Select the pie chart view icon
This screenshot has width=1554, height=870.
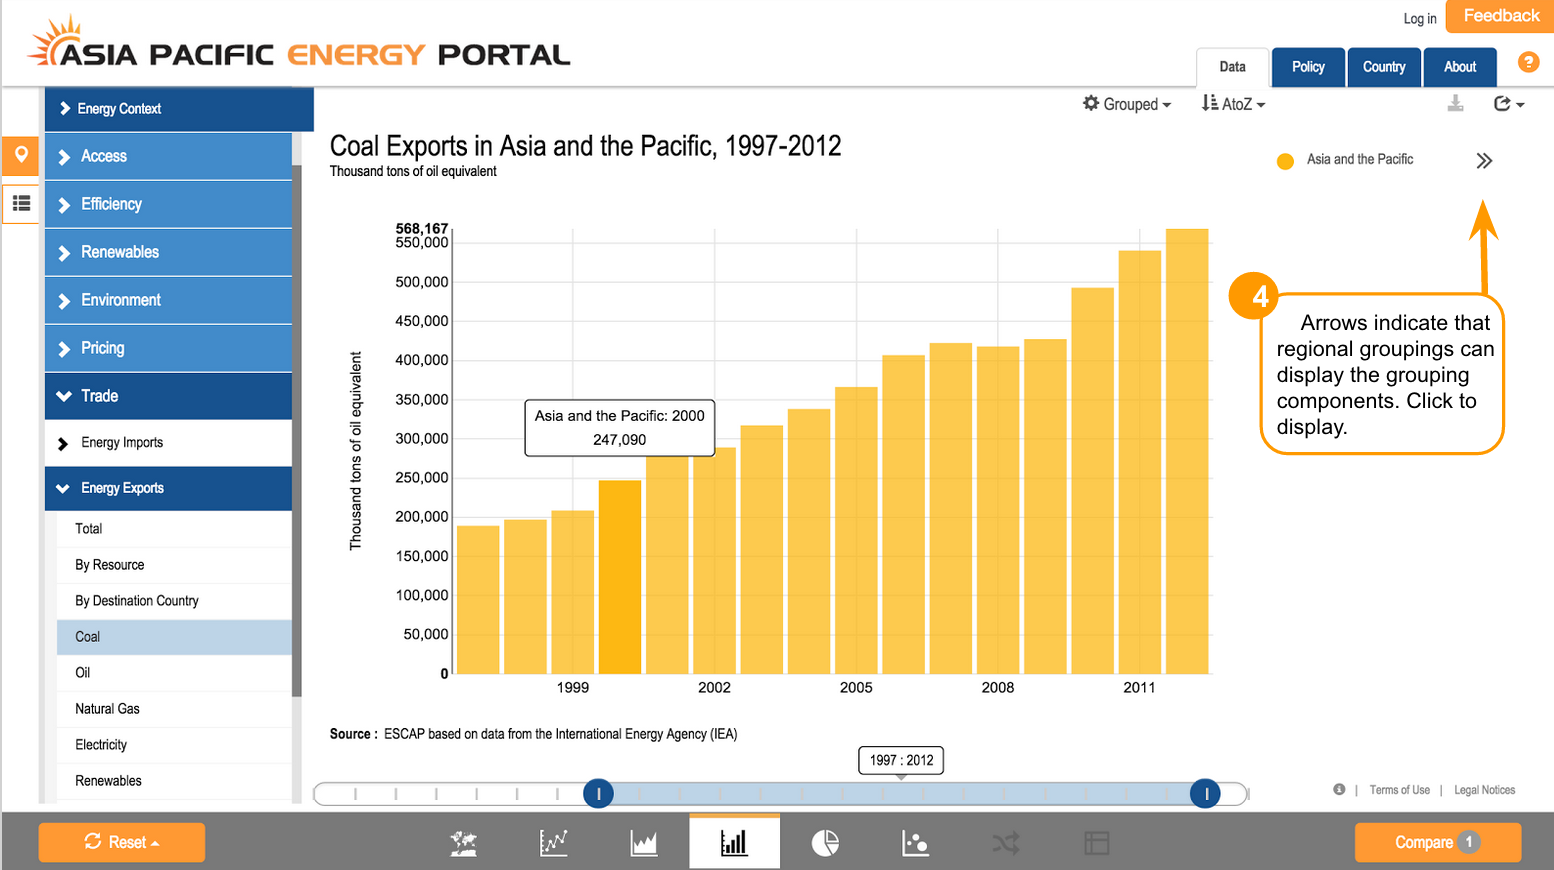(825, 843)
